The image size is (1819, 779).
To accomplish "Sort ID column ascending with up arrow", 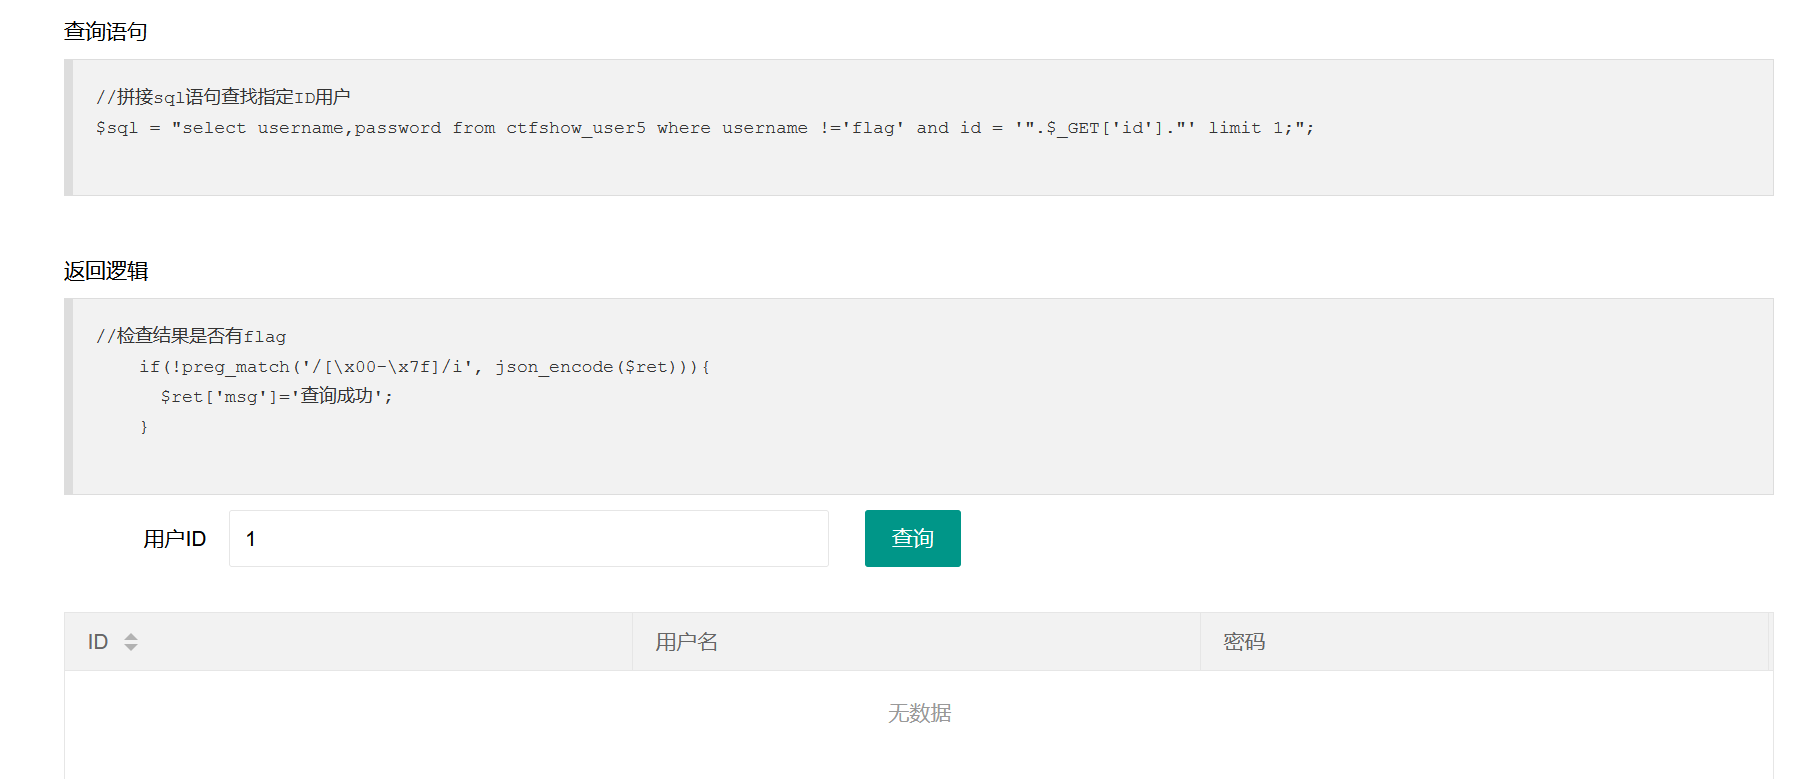I will click(x=131, y=636).
